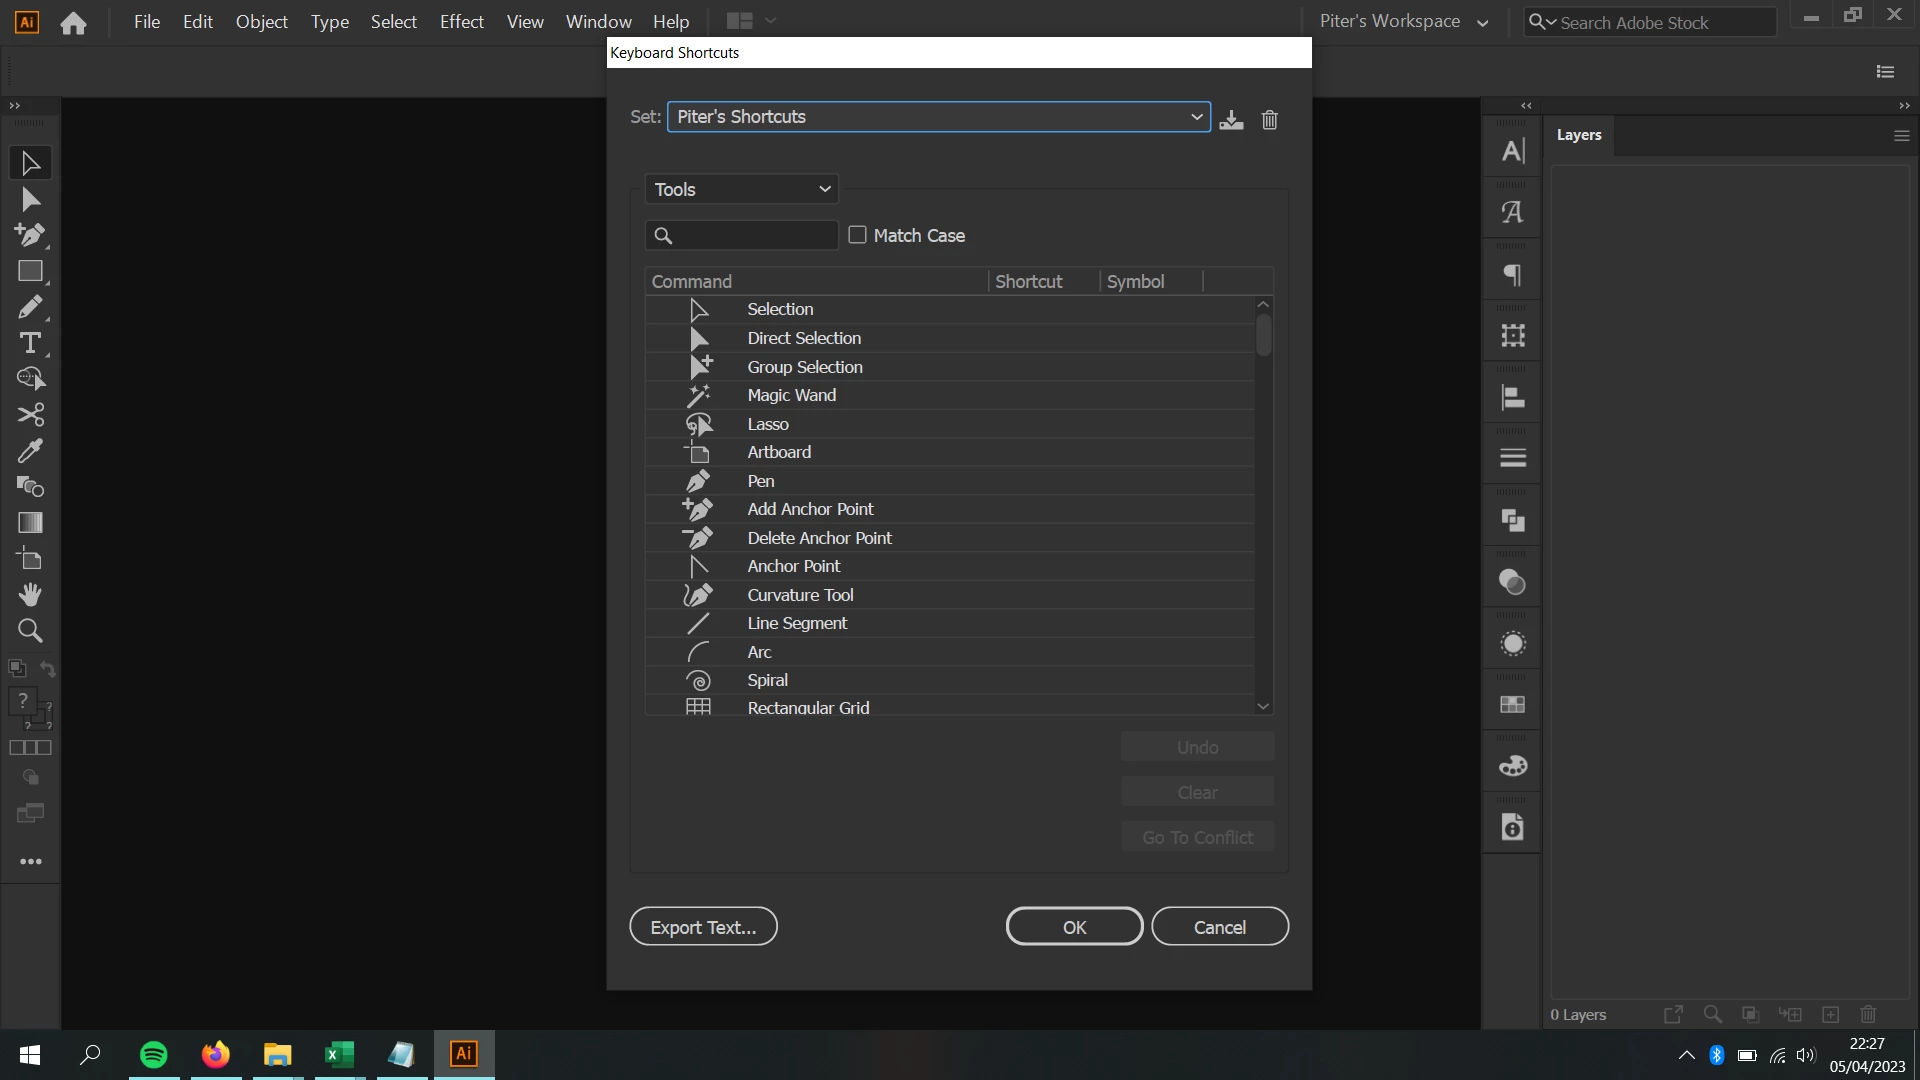Select the Zoom tool in left toolbar
1920x1080 pixels.
point(30,631)
